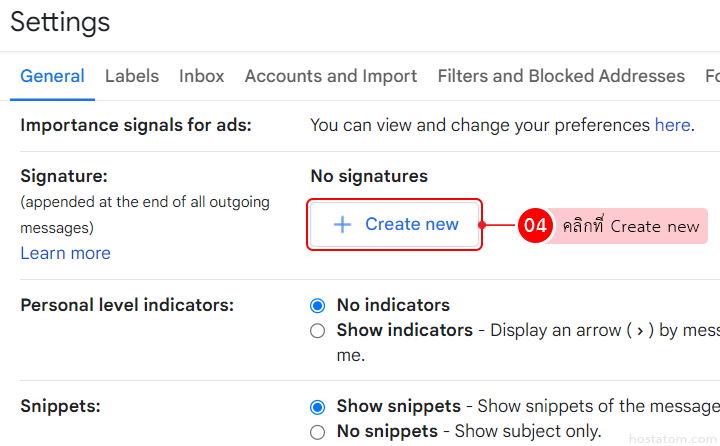This screenshot has width=720, height=446.
Task: Choose the Show snippets radio button
Action: [318, 407]
